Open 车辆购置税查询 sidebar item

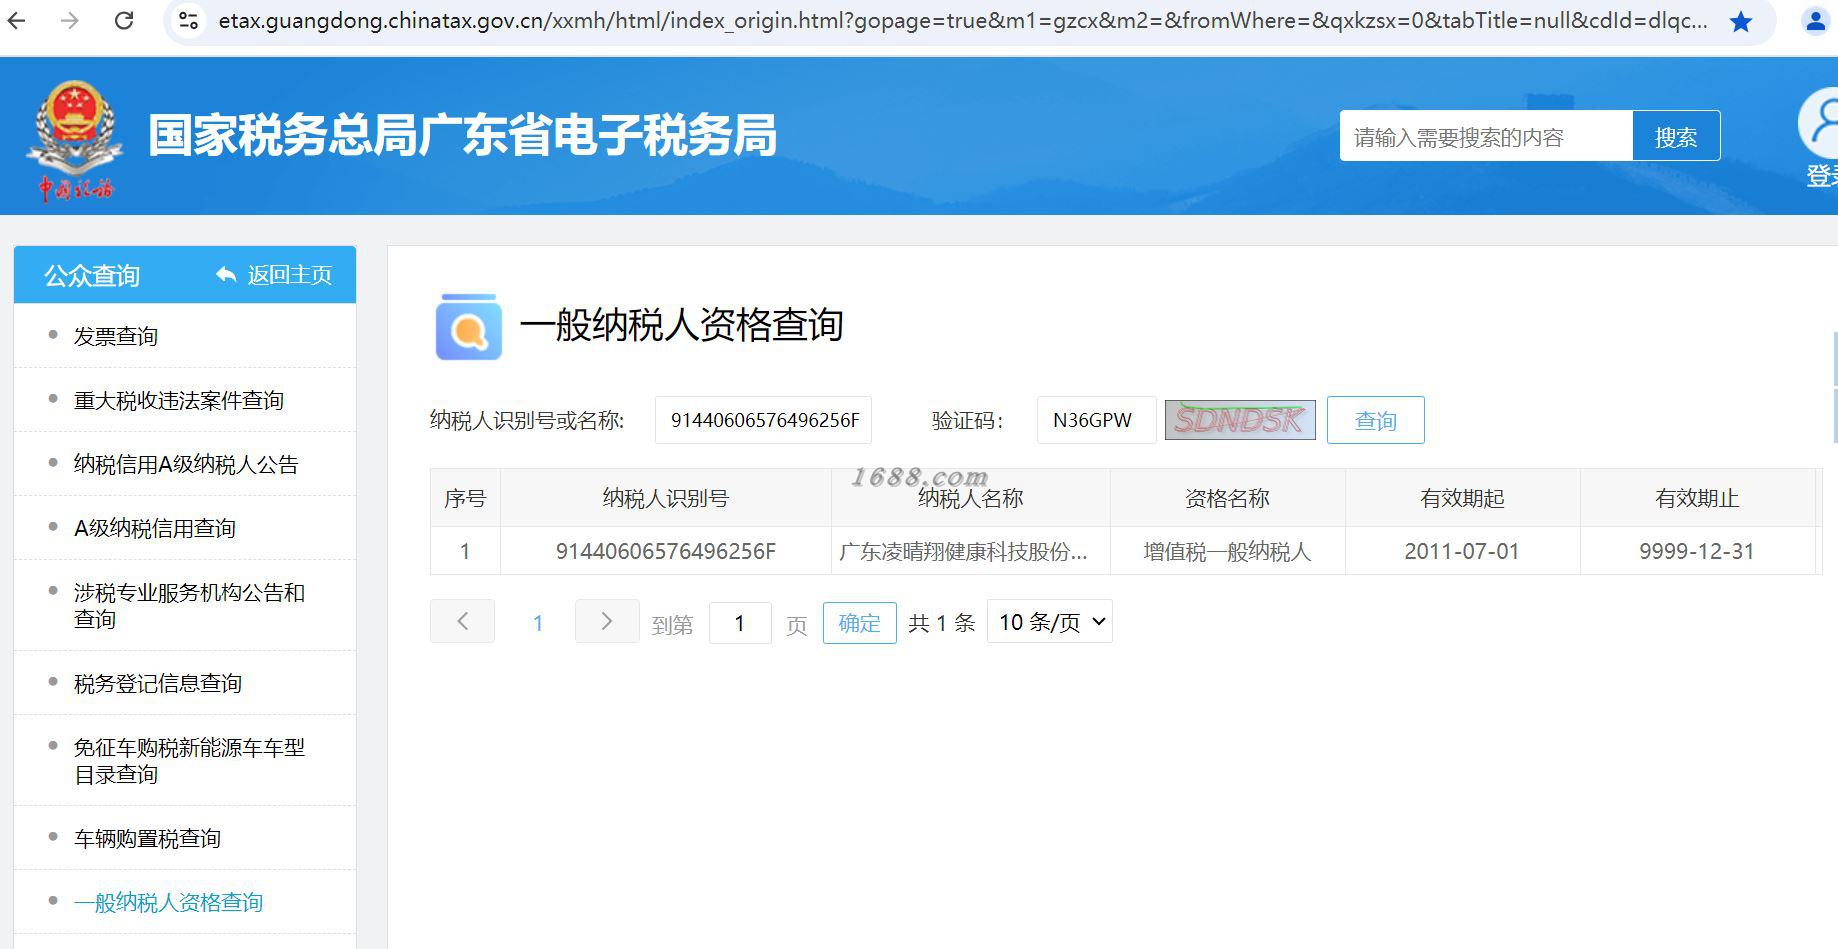pyautogui.click(x=147, y=839)
